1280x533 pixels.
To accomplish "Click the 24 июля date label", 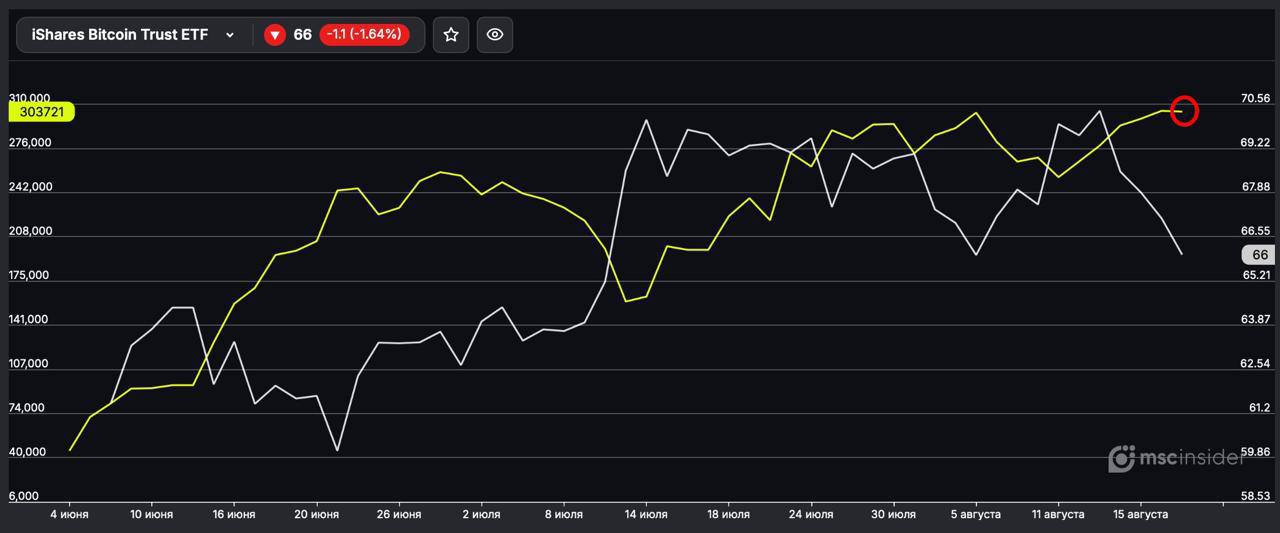I will (811, 514).
